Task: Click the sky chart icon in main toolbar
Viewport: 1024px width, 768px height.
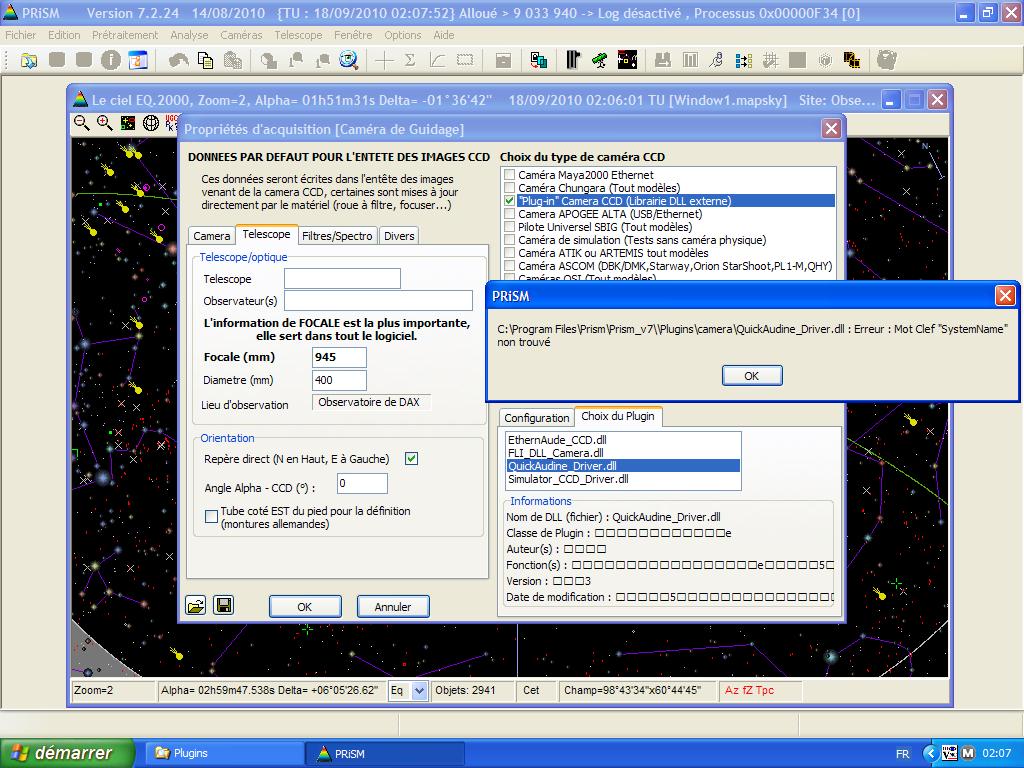Action: click(627, 60)
